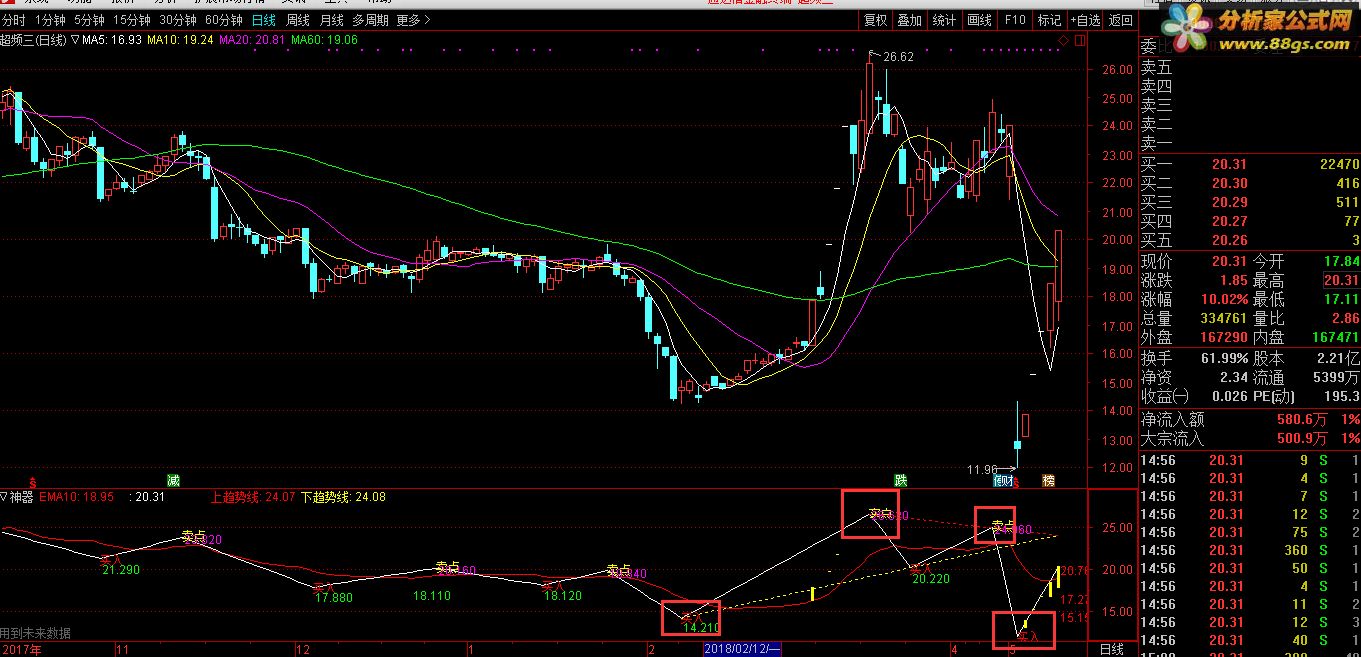The height and width of the screenshot is (657, 1361).
Task: Select the 60分钟 period tab
Action: 224,20
